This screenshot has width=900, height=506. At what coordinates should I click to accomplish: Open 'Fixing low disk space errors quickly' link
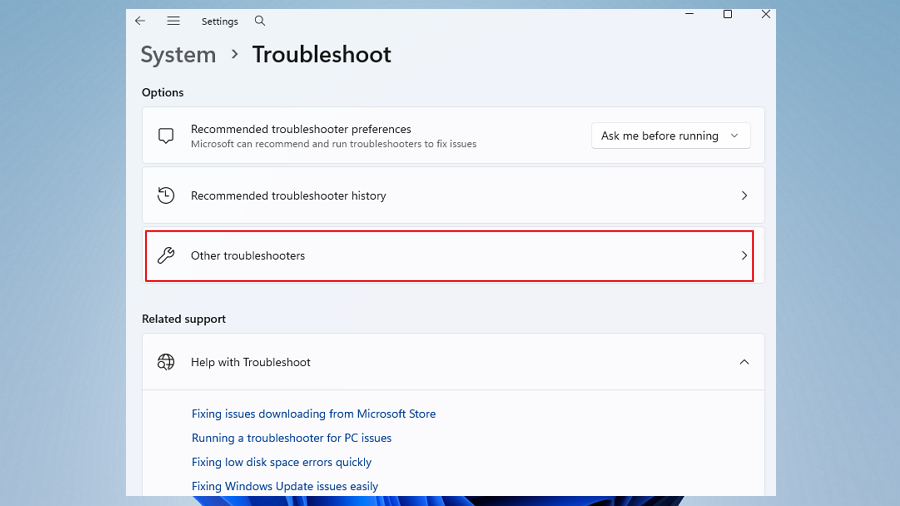(281, 462)
